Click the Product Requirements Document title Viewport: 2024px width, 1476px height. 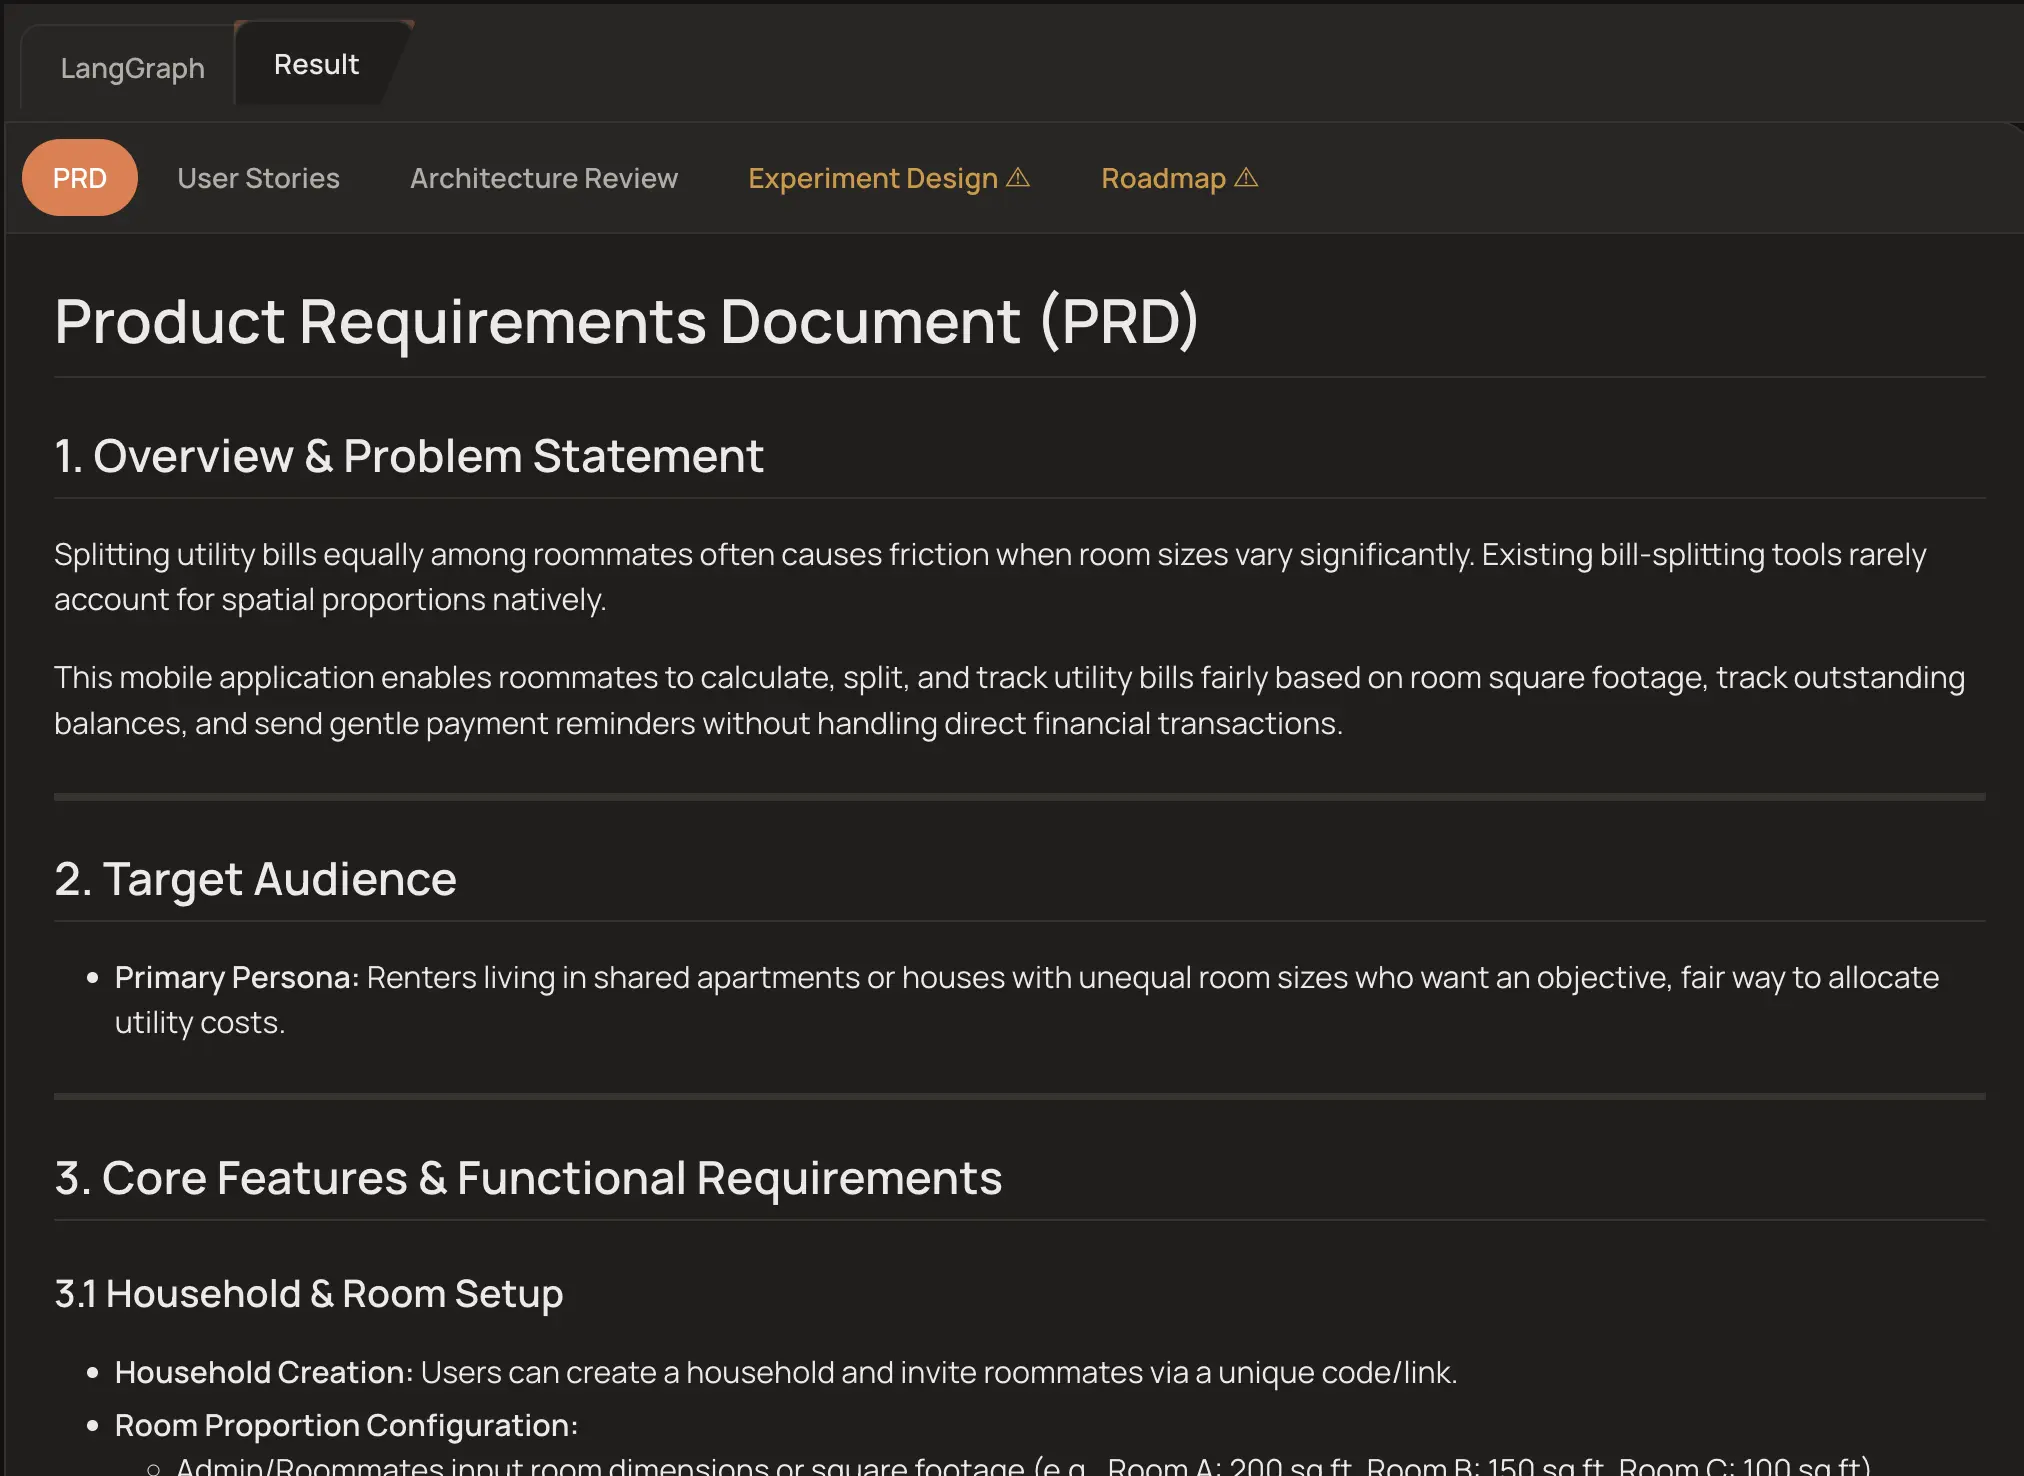[x=626, y=321]
